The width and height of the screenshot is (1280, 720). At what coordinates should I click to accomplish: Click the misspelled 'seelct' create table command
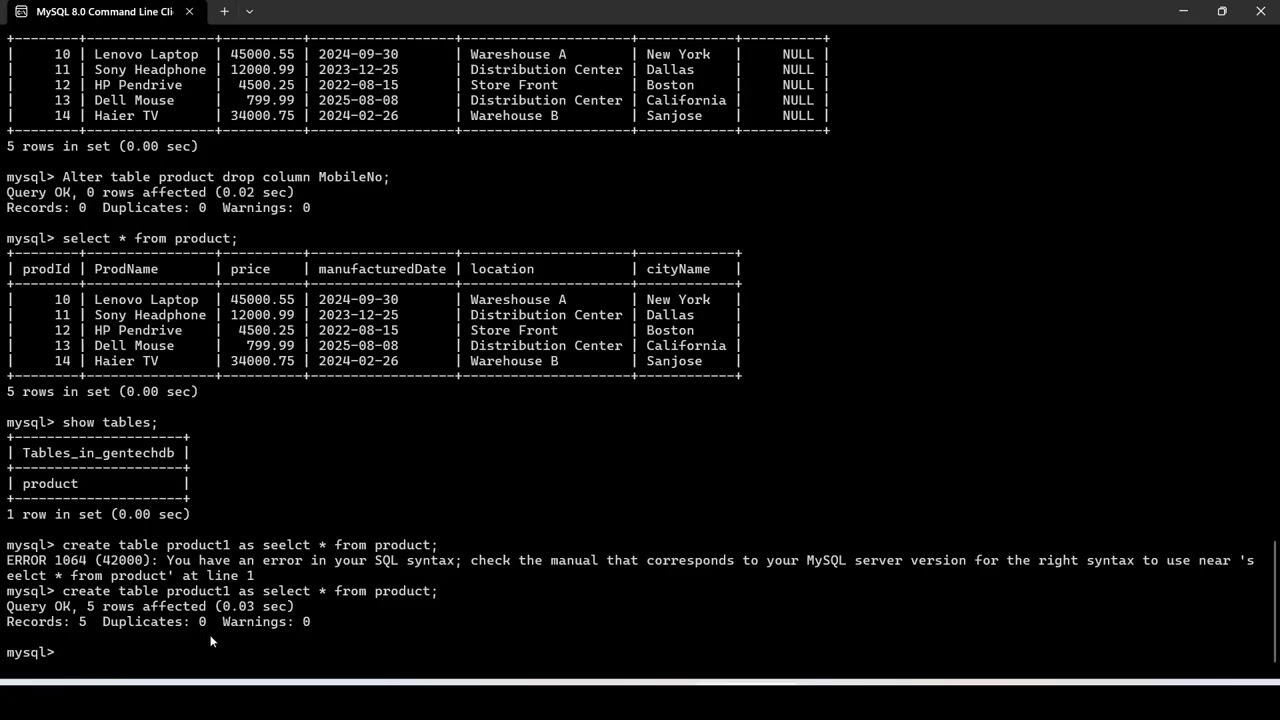(250, 545)
